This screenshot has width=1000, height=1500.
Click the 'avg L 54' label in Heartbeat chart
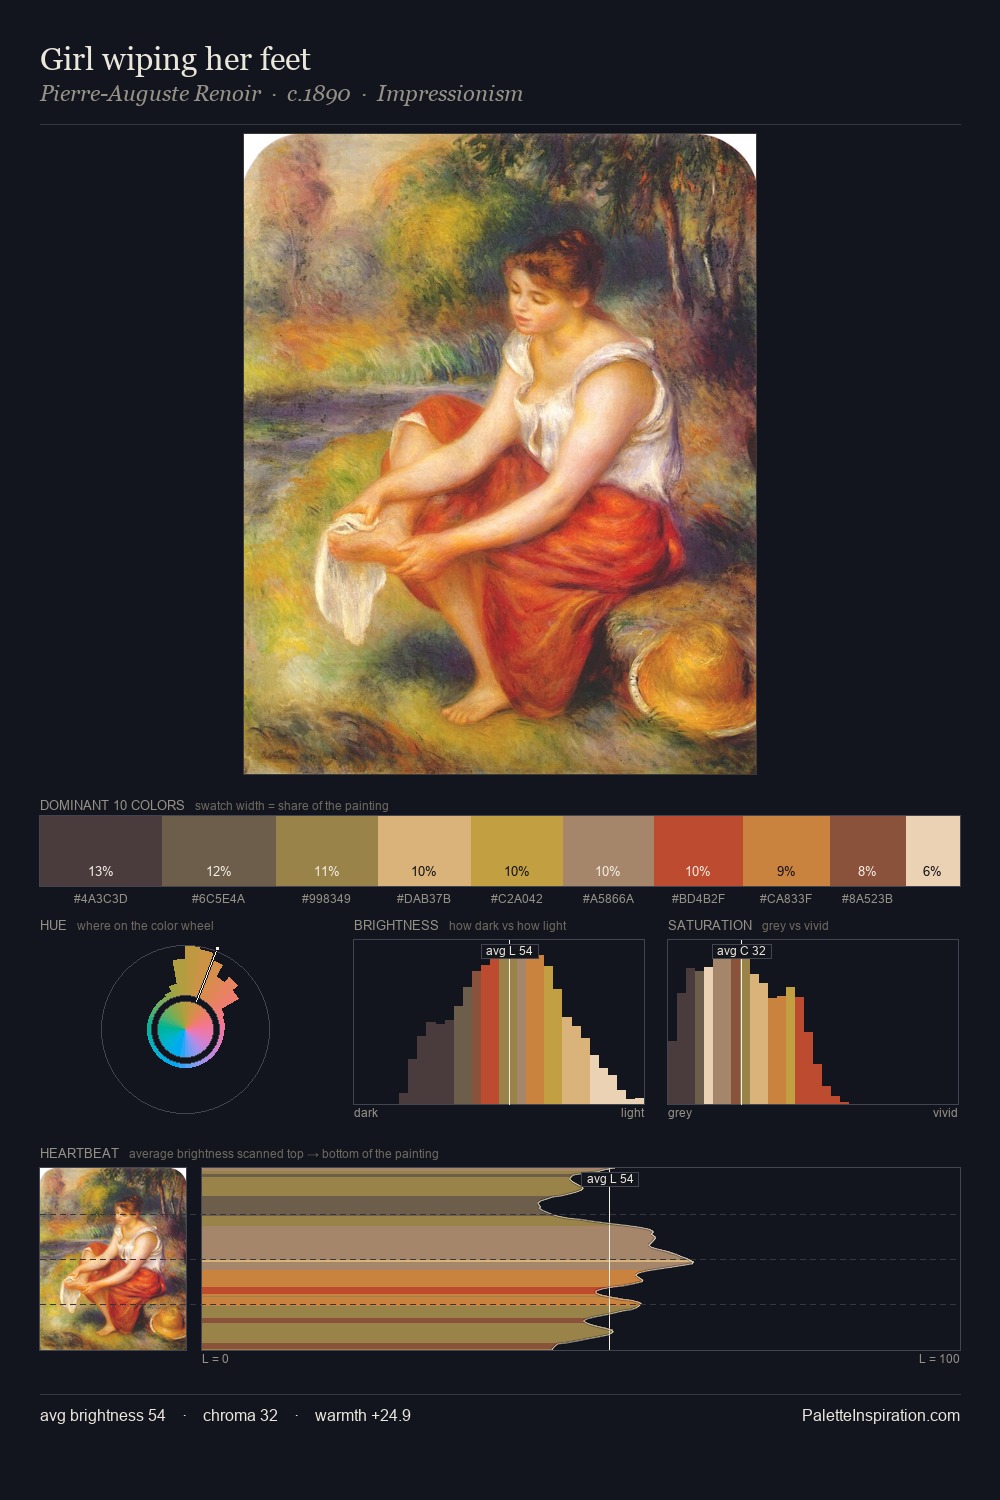[x=610, y=1179]
